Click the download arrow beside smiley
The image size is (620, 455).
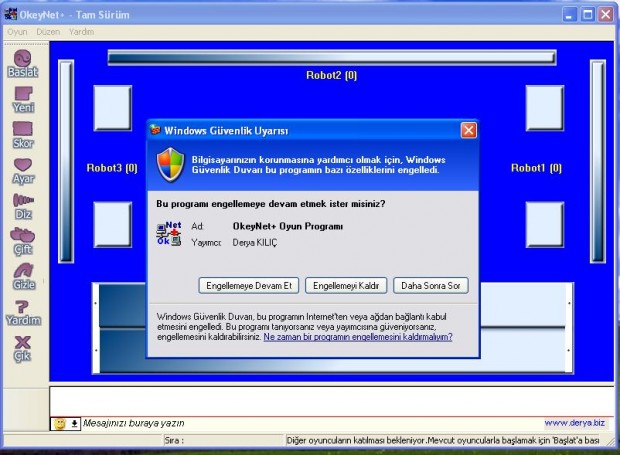pyautogui.click(x=74, y=424)
